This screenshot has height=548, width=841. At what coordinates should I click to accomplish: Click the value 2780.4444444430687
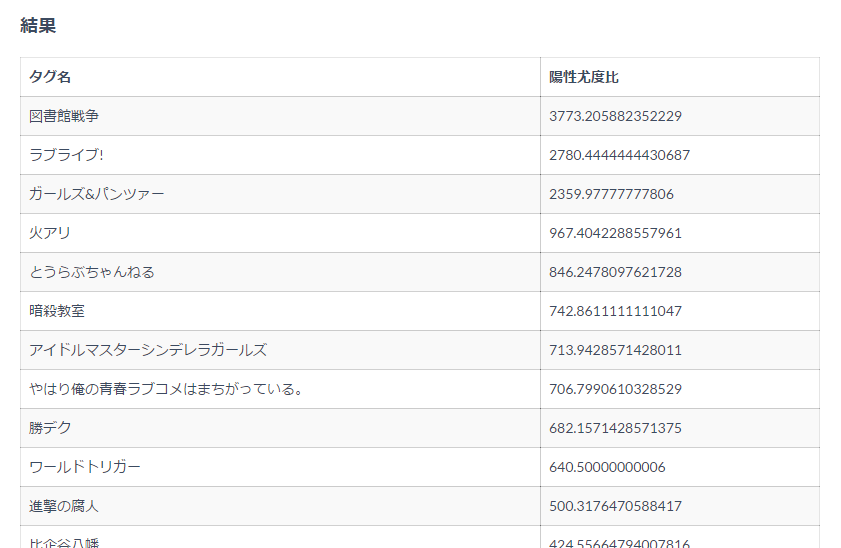pos(619,155)
